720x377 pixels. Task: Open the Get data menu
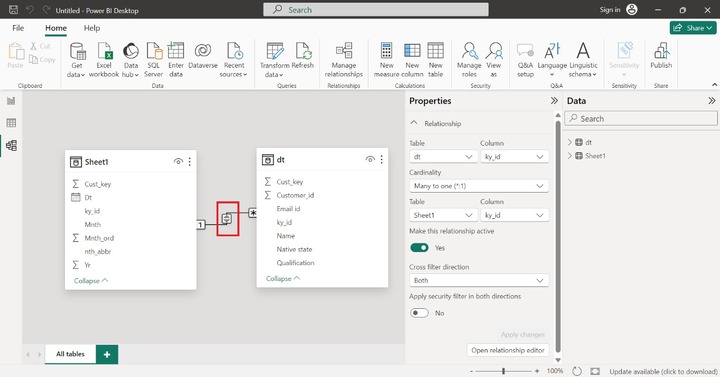click(x=77, y=60)
